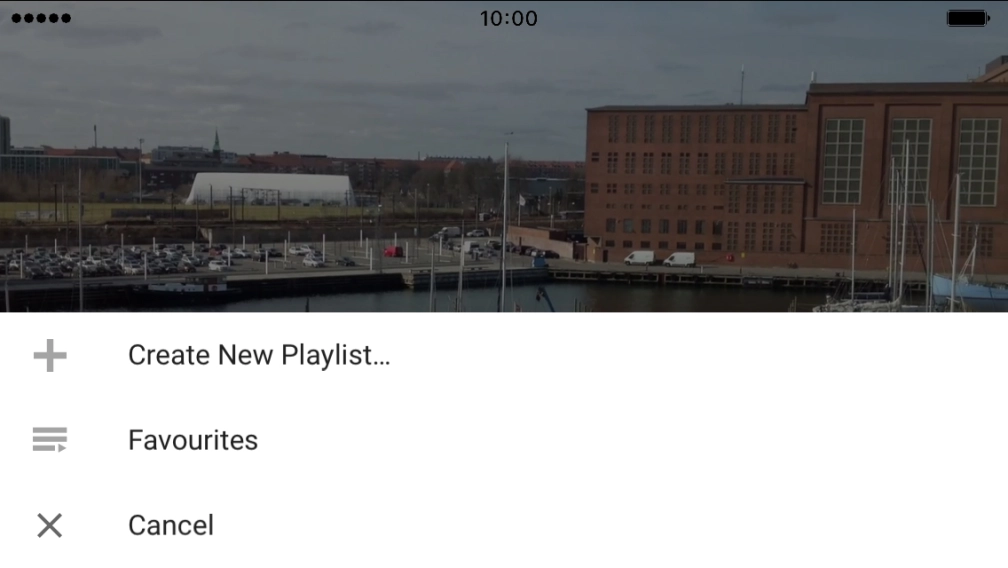The width and height of the screenshot is (1008, 568).
Task: Tap the two white vans in video
Action: [x=660, y=258]
